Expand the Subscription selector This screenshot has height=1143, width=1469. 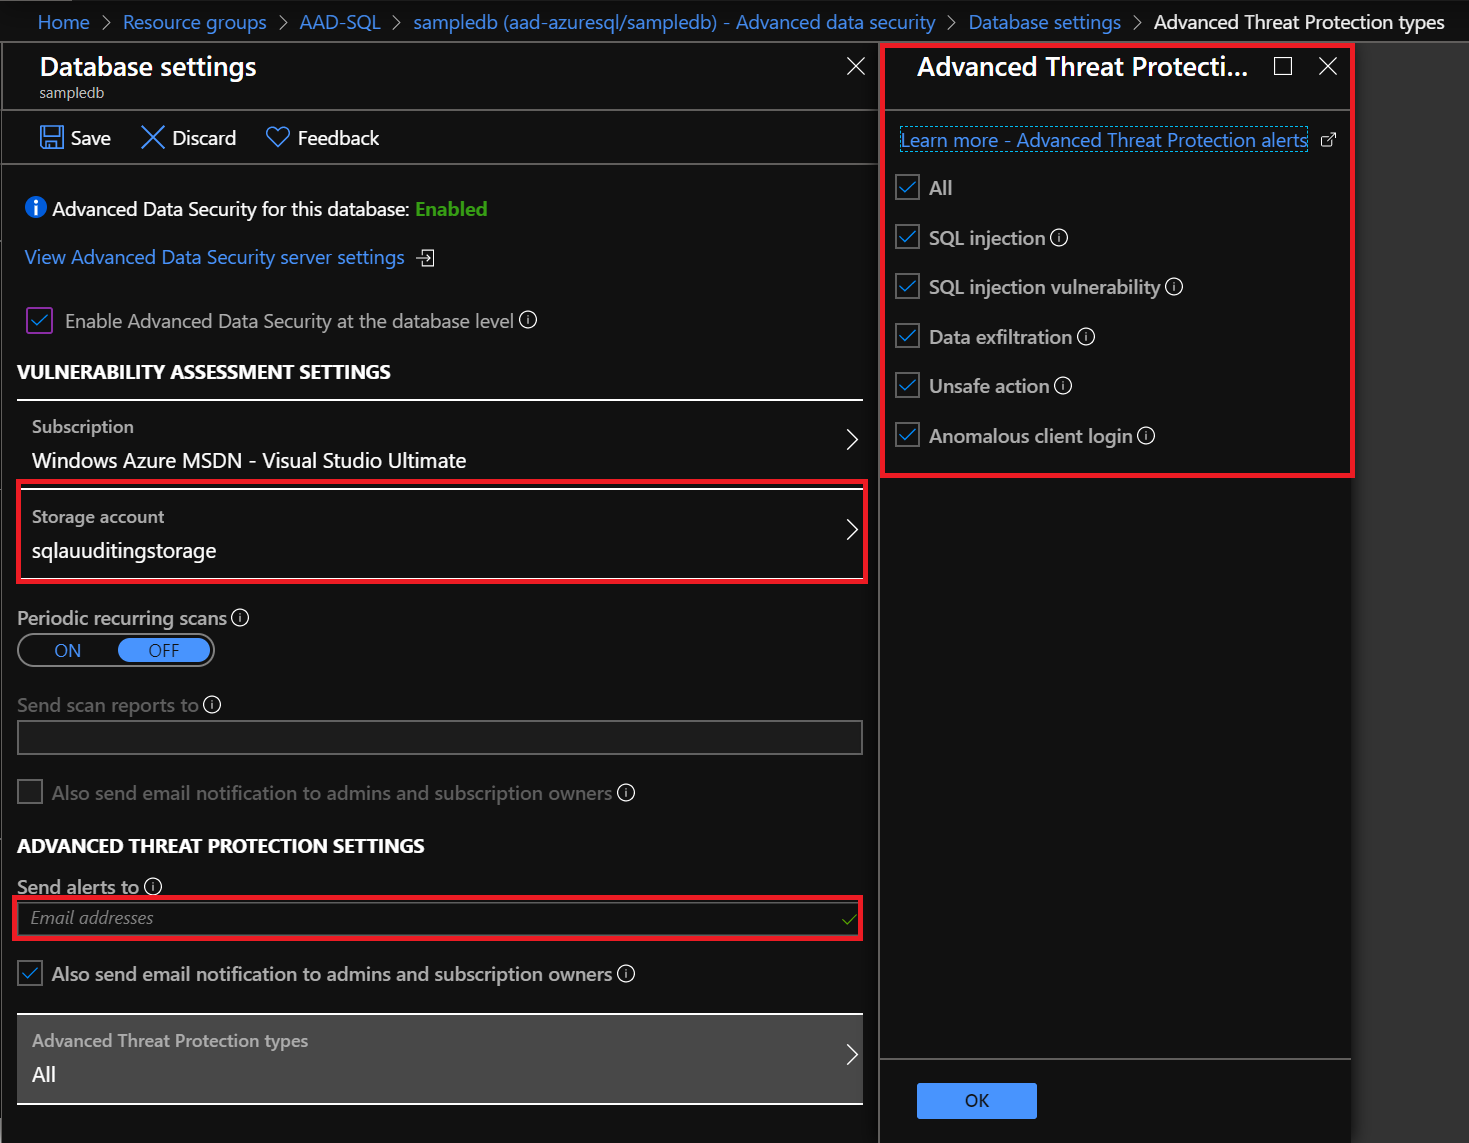click(x=440, y=443)
